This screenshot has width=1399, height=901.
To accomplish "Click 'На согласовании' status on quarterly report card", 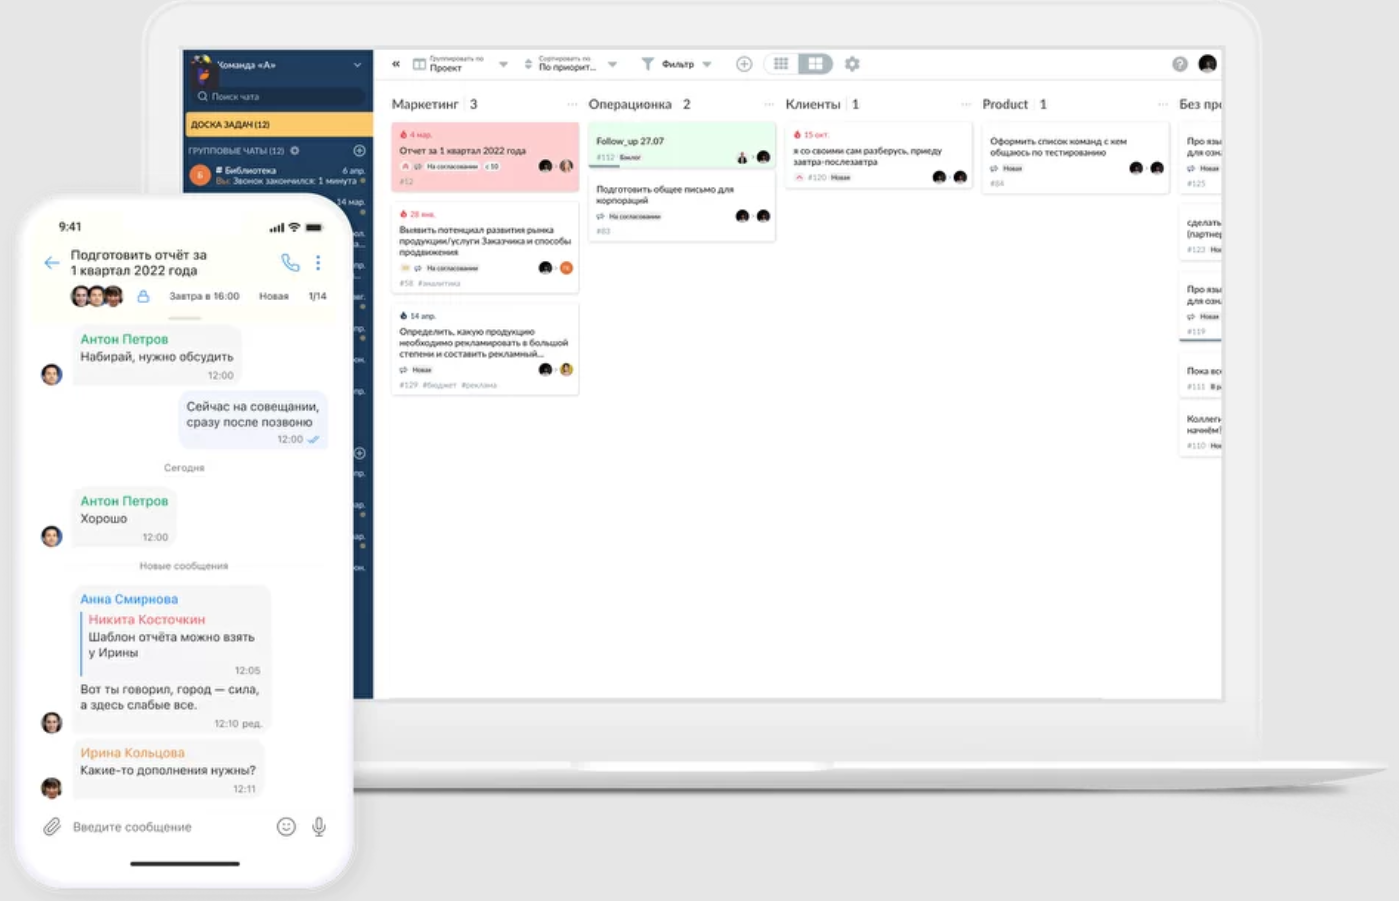I will (x=452, y=166).
